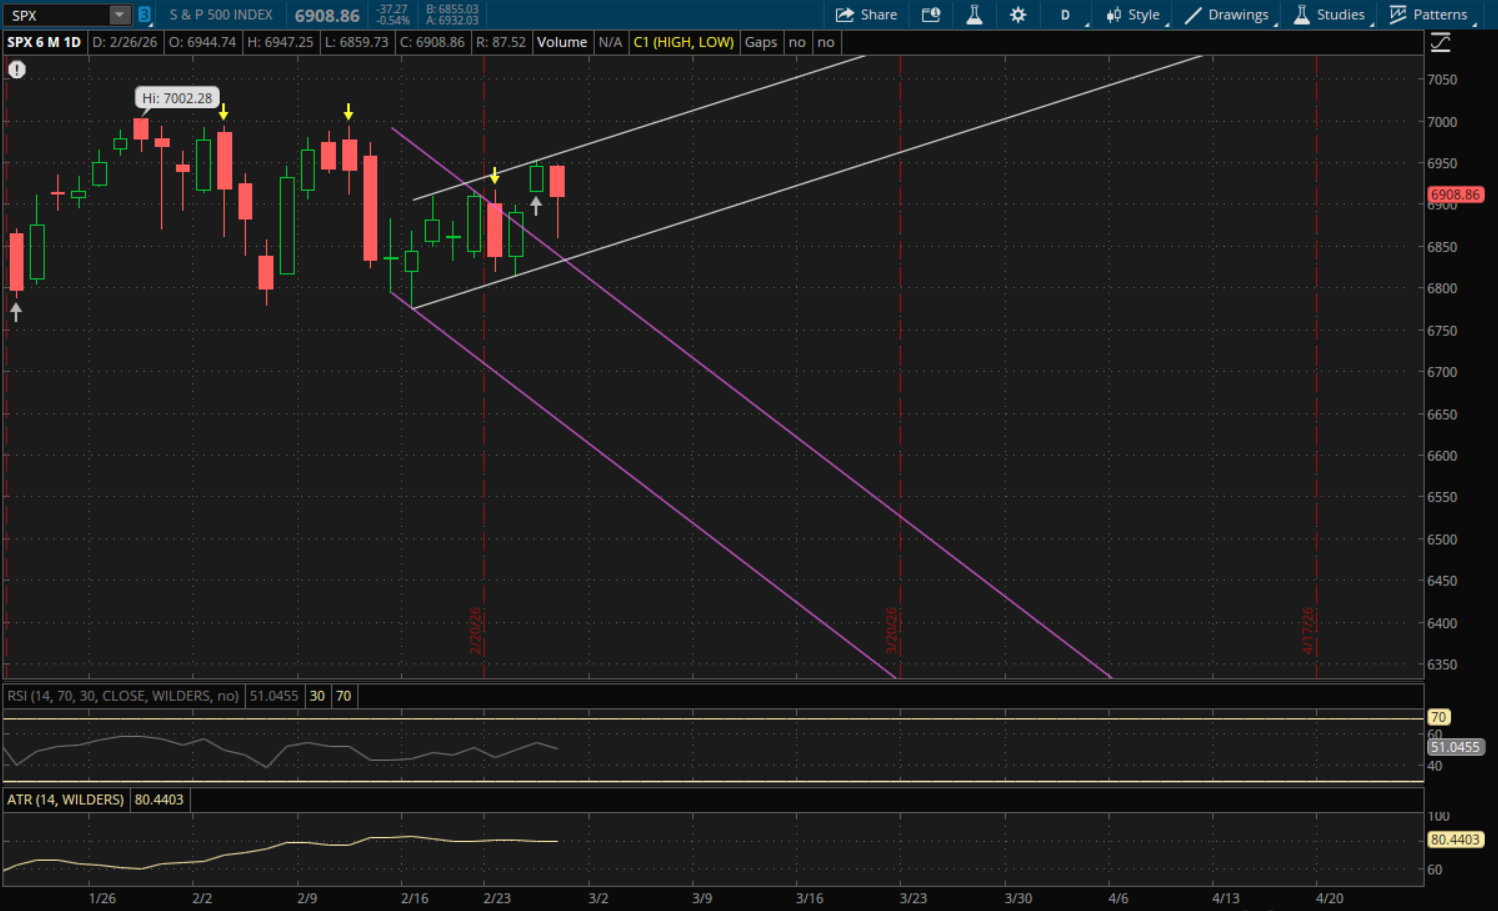Click the Hi: 7002.28 price bubble
This screenshot has width=1498, height=911.
click(x=177, y=98)
